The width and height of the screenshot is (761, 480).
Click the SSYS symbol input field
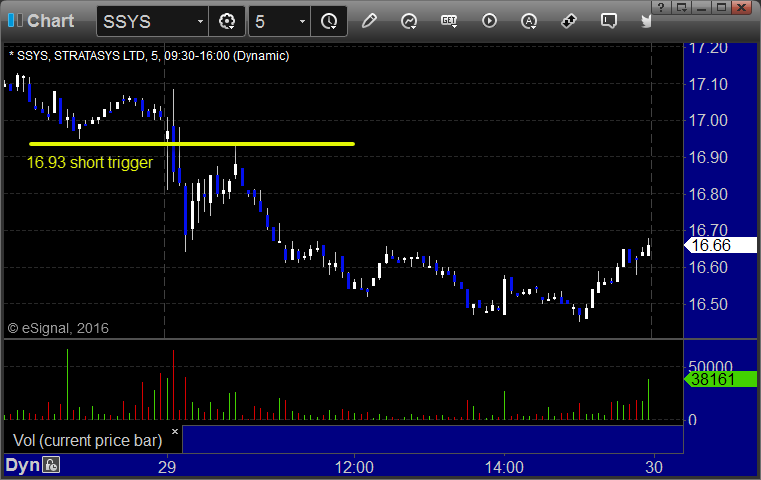point(152,21)
